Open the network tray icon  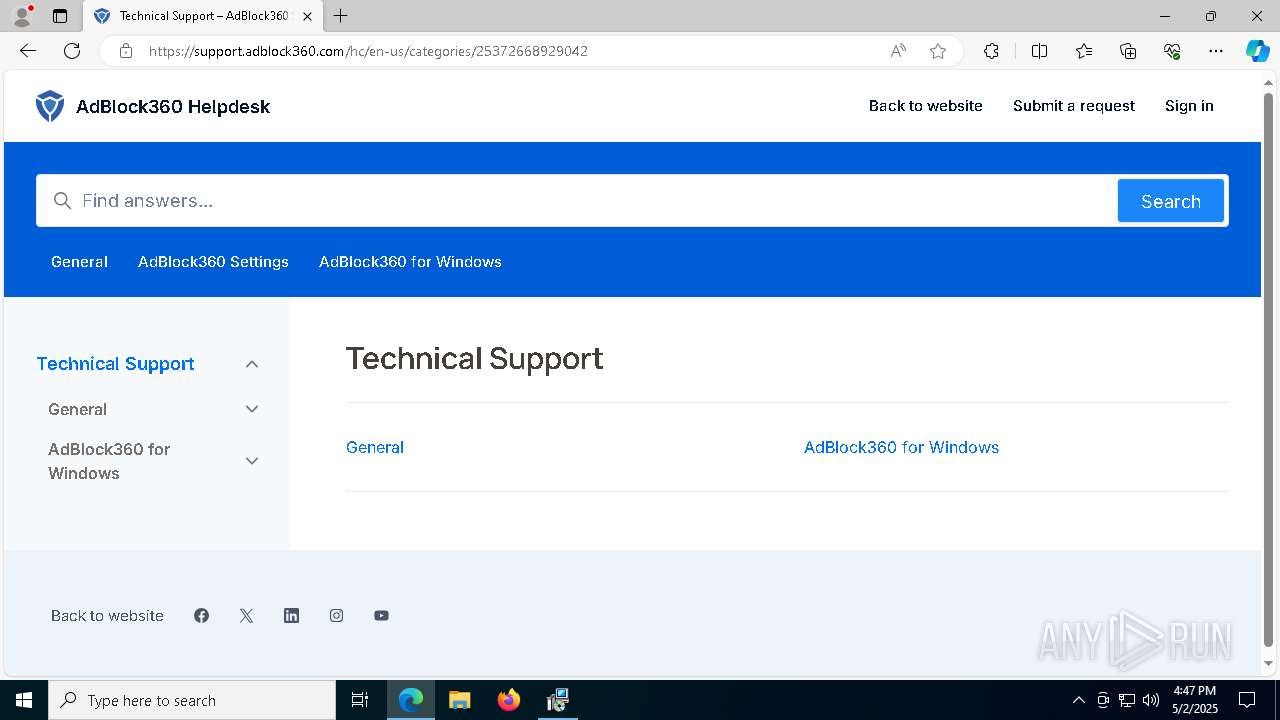[1127, 700]
